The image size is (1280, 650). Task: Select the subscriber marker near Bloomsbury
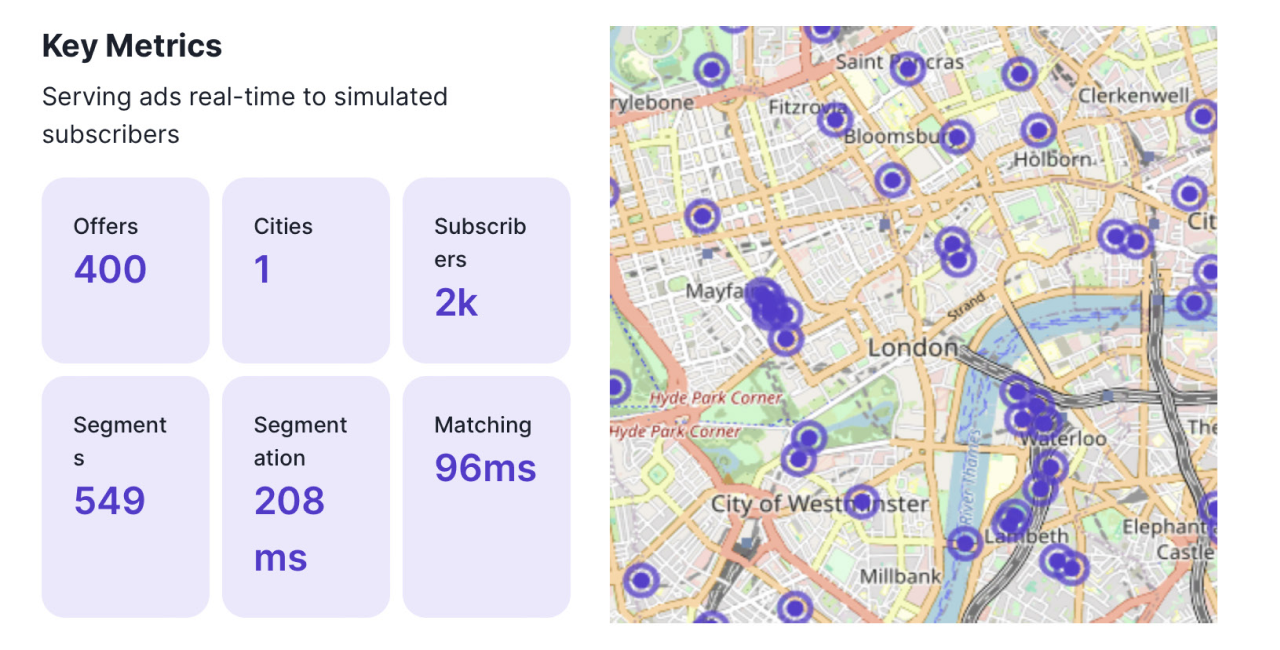click(x=956, y=138)
